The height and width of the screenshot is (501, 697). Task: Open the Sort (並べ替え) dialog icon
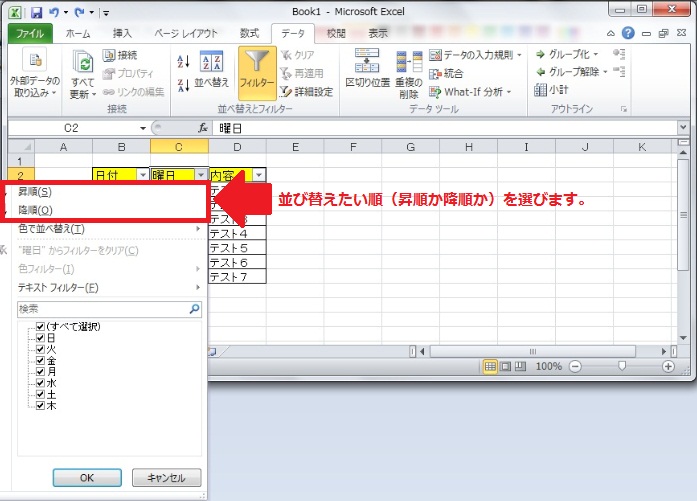pyautogui.click(x=212, y=62)
